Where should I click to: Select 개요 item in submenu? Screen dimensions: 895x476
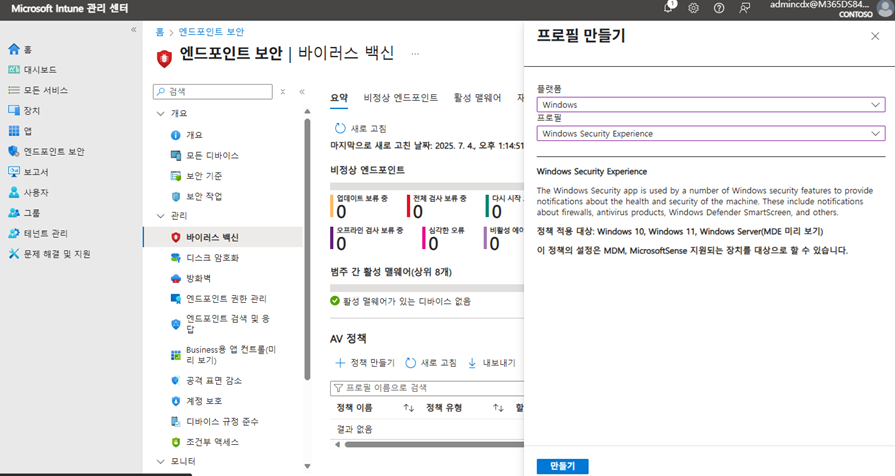coord(187,135)
